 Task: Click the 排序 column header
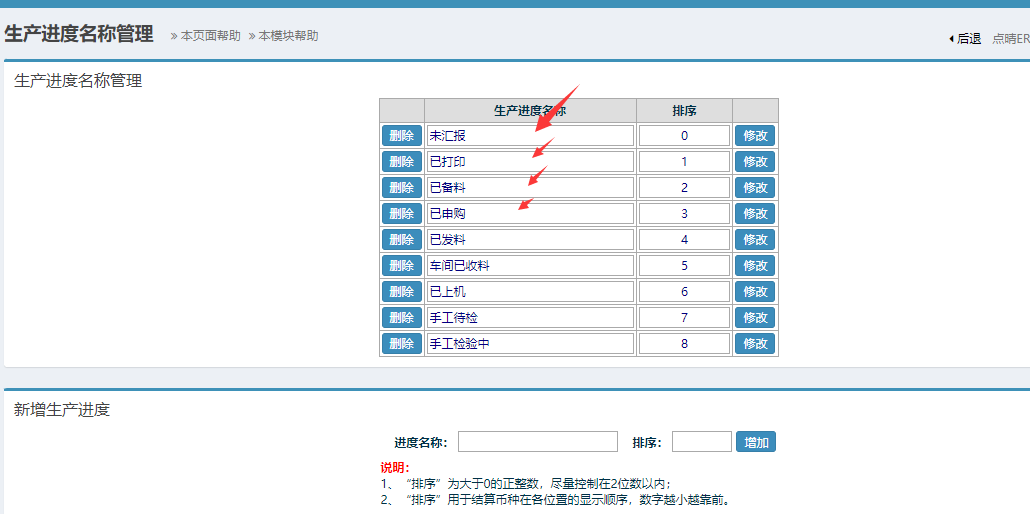point(684,111)
